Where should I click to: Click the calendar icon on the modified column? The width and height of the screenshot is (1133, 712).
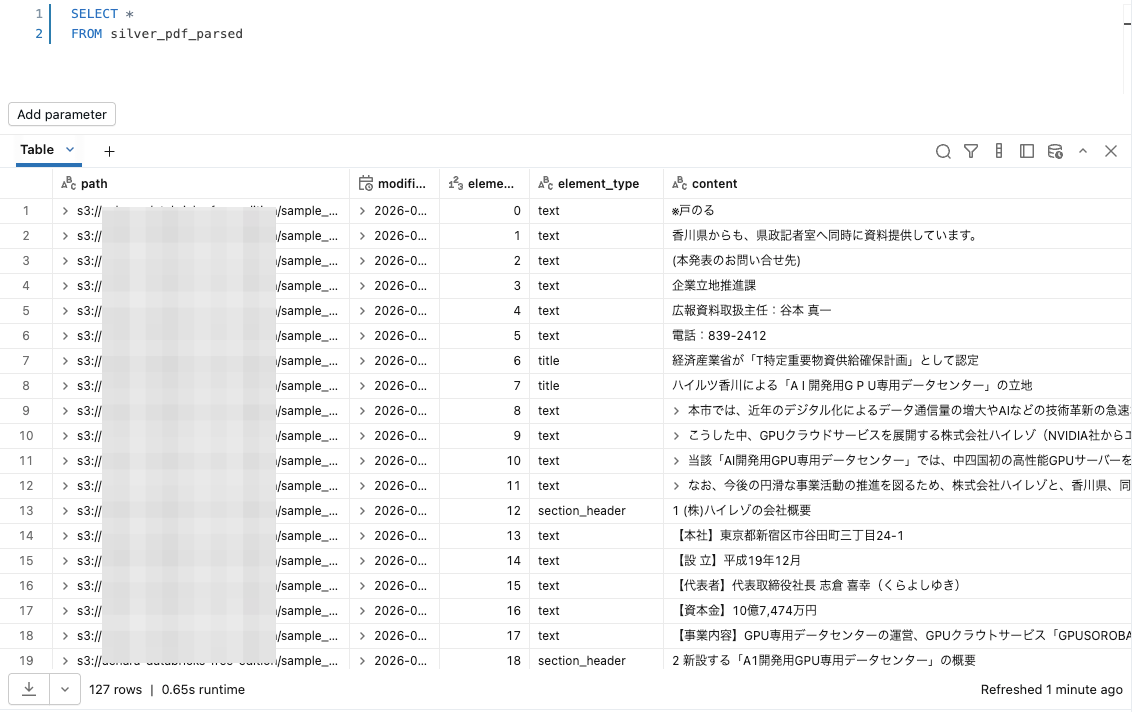point(366,183)
